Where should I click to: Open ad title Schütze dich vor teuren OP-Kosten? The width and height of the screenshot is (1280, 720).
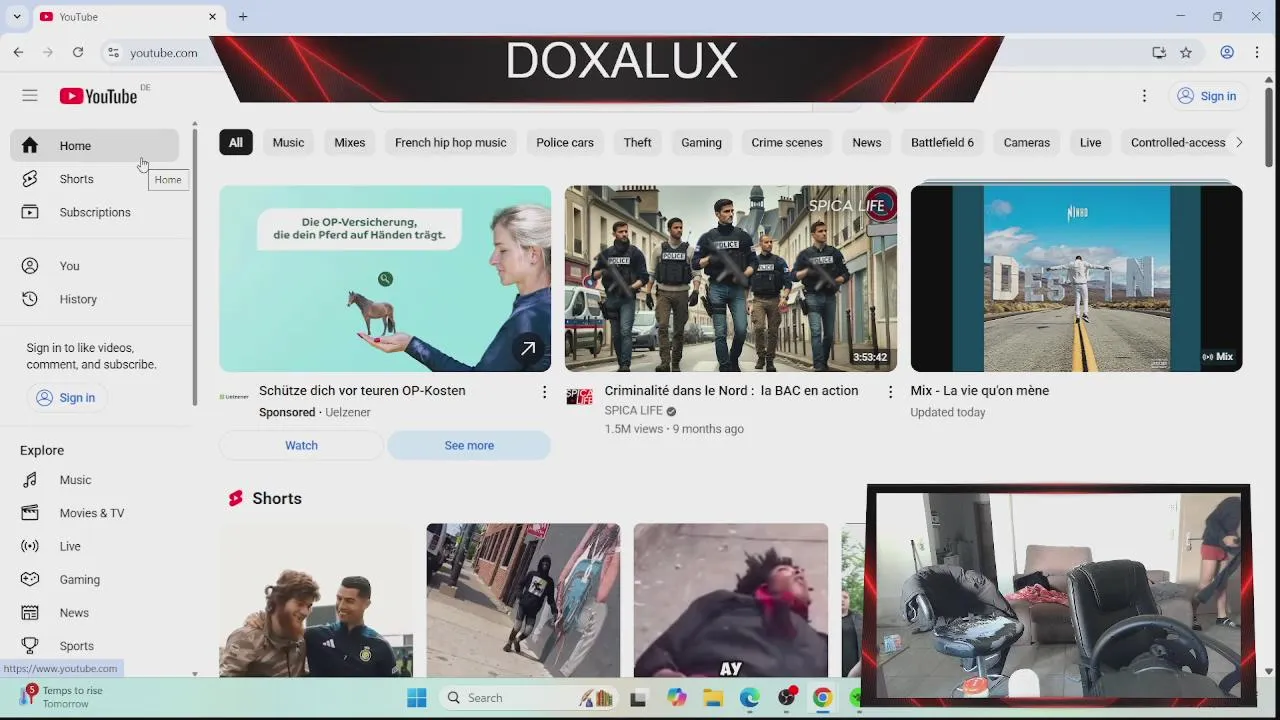[x=362, y=391]
